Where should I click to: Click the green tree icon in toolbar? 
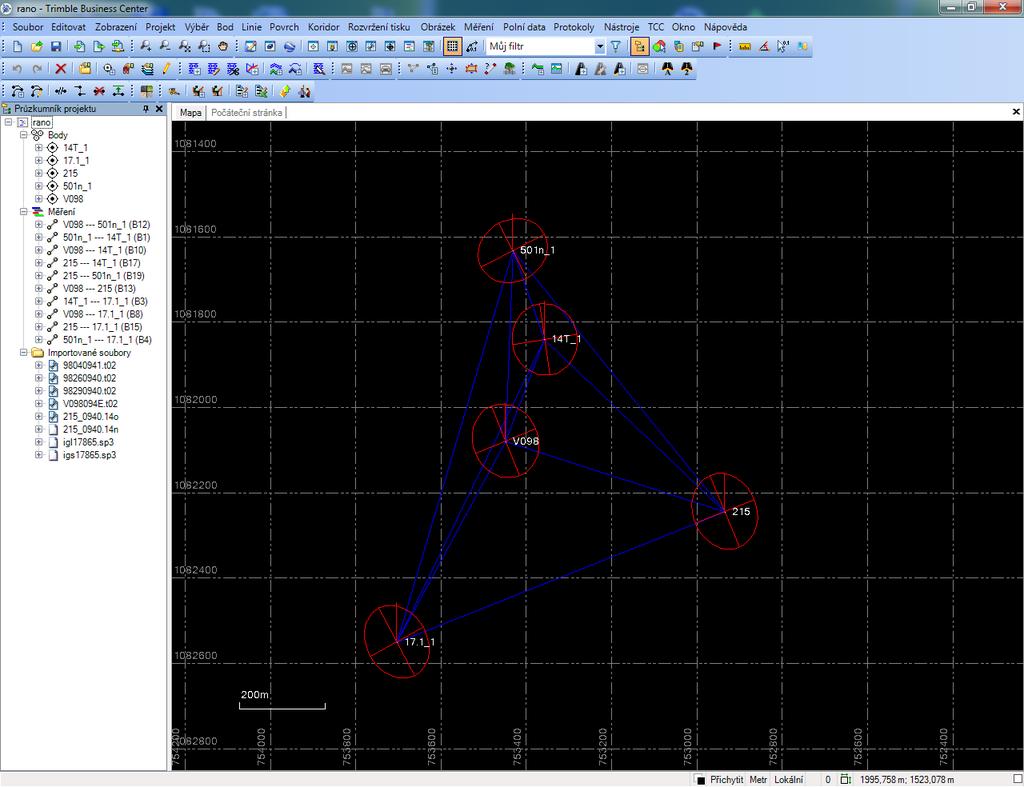(509, 69)
